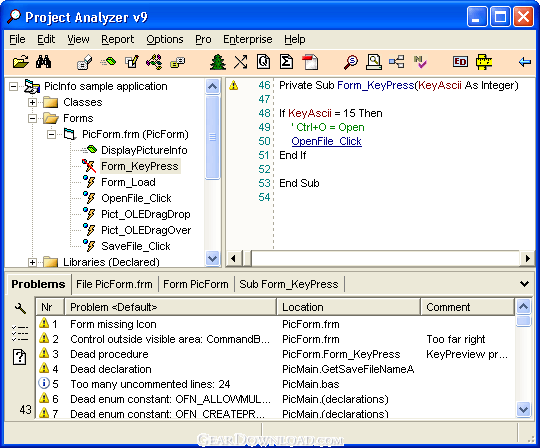Follow the OpenFile_Click code link

coord(326,141)
